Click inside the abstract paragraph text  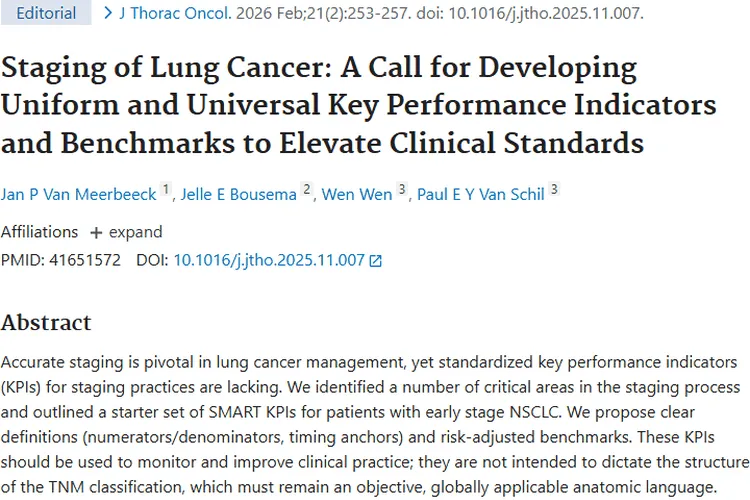[374, 424]
